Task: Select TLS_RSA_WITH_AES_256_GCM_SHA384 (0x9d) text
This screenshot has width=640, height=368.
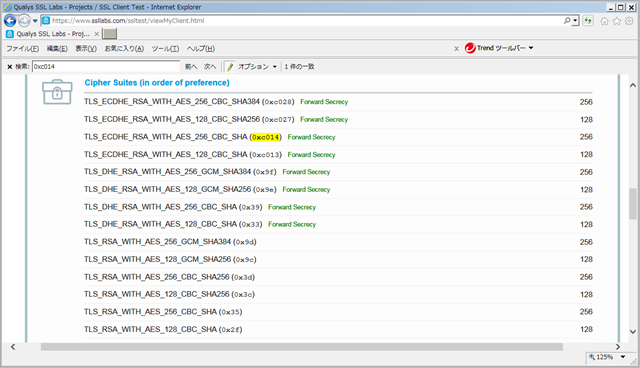Action: 170,242
